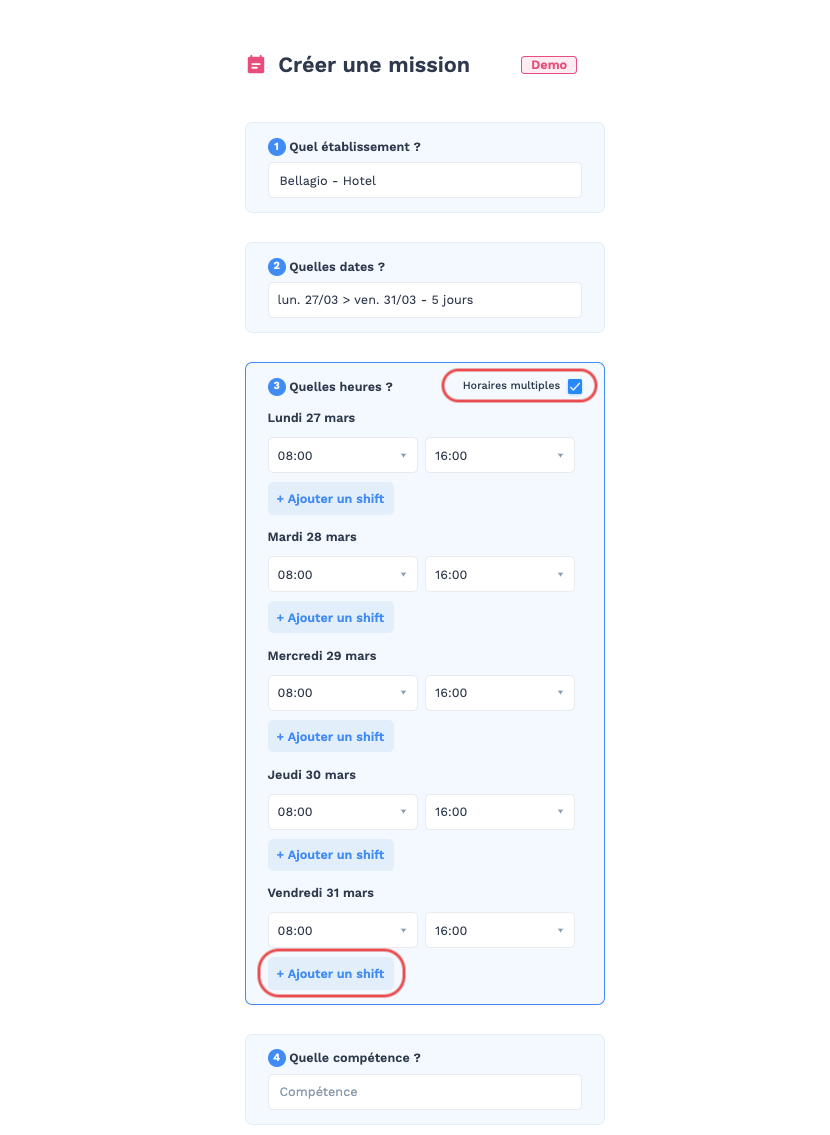
Task: Add a shift for Mardi 28 mars
Action: coord(331,617)
